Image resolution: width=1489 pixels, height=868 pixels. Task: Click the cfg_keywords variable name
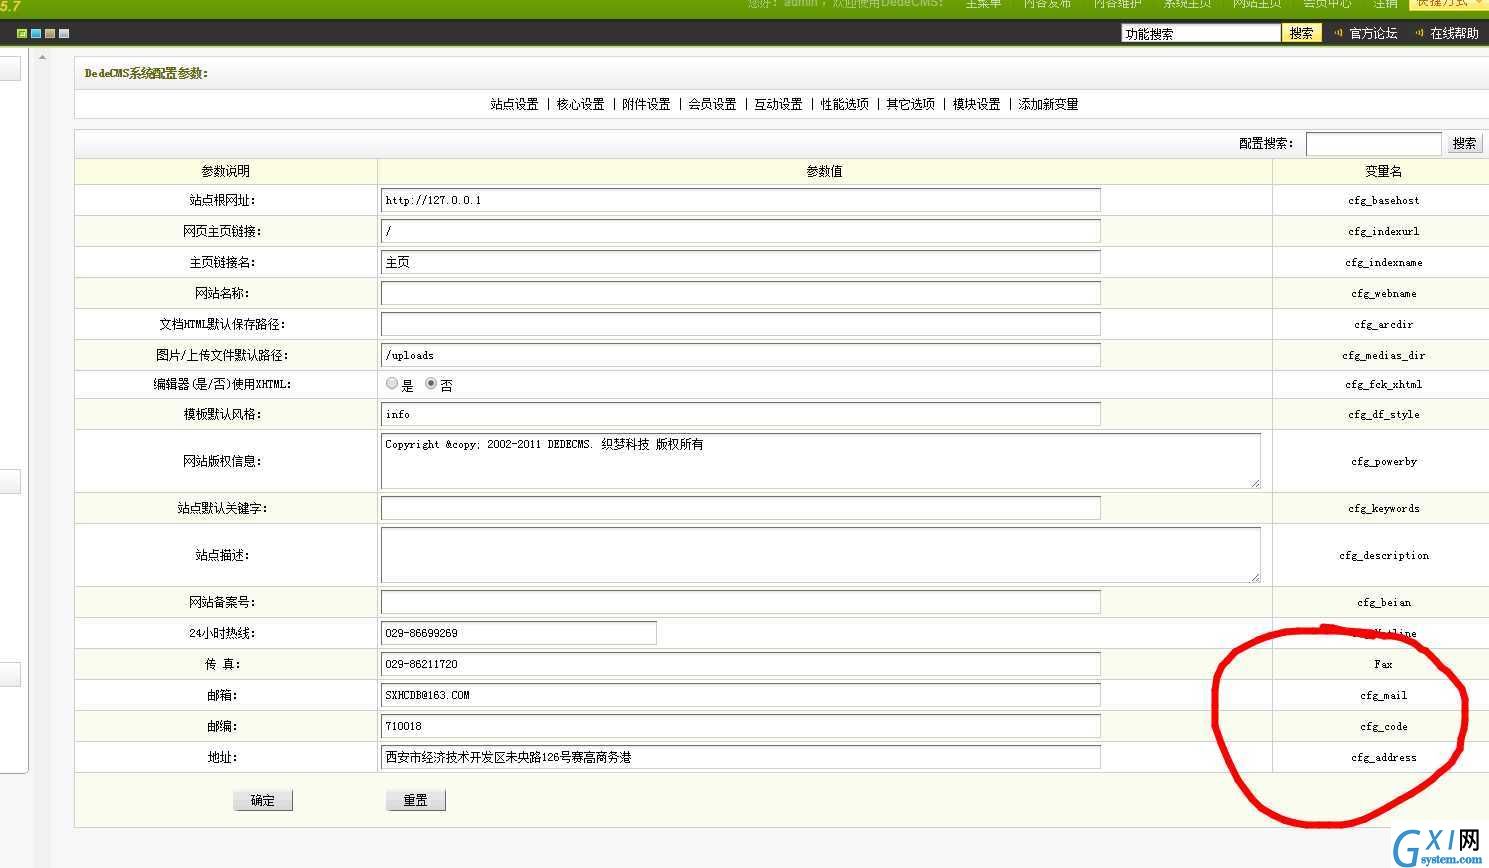click(1383, 508)
